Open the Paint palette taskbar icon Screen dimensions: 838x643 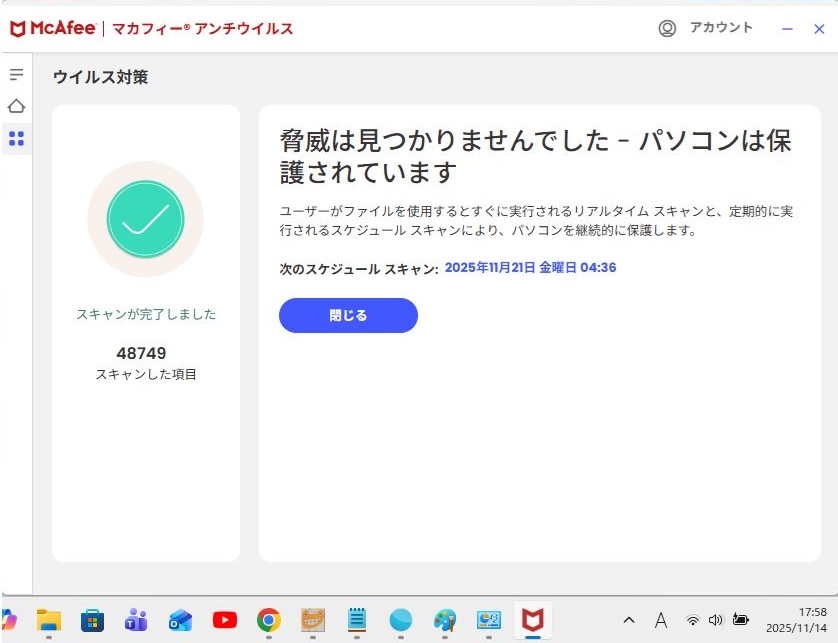pyautogui.click(x=445, y=620)
